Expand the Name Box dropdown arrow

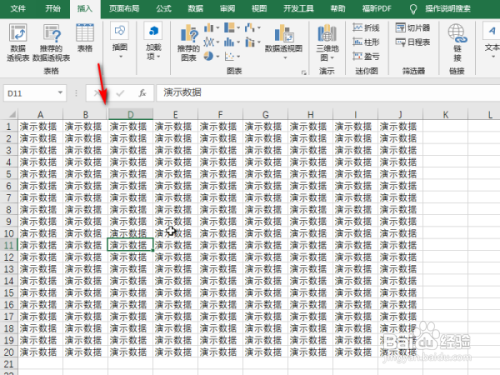click(60, 93)
